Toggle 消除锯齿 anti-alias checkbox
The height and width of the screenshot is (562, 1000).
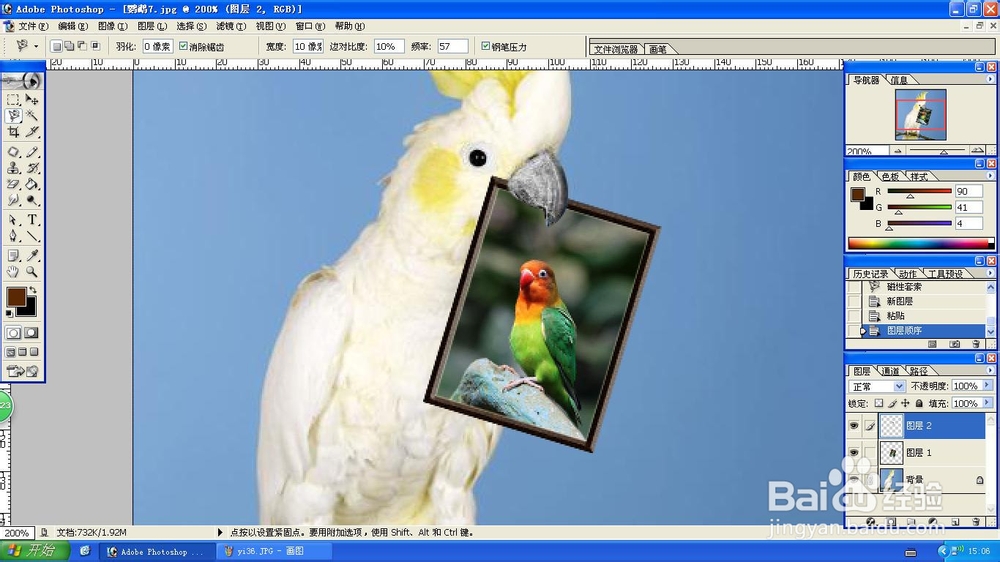tap(184, 46)
